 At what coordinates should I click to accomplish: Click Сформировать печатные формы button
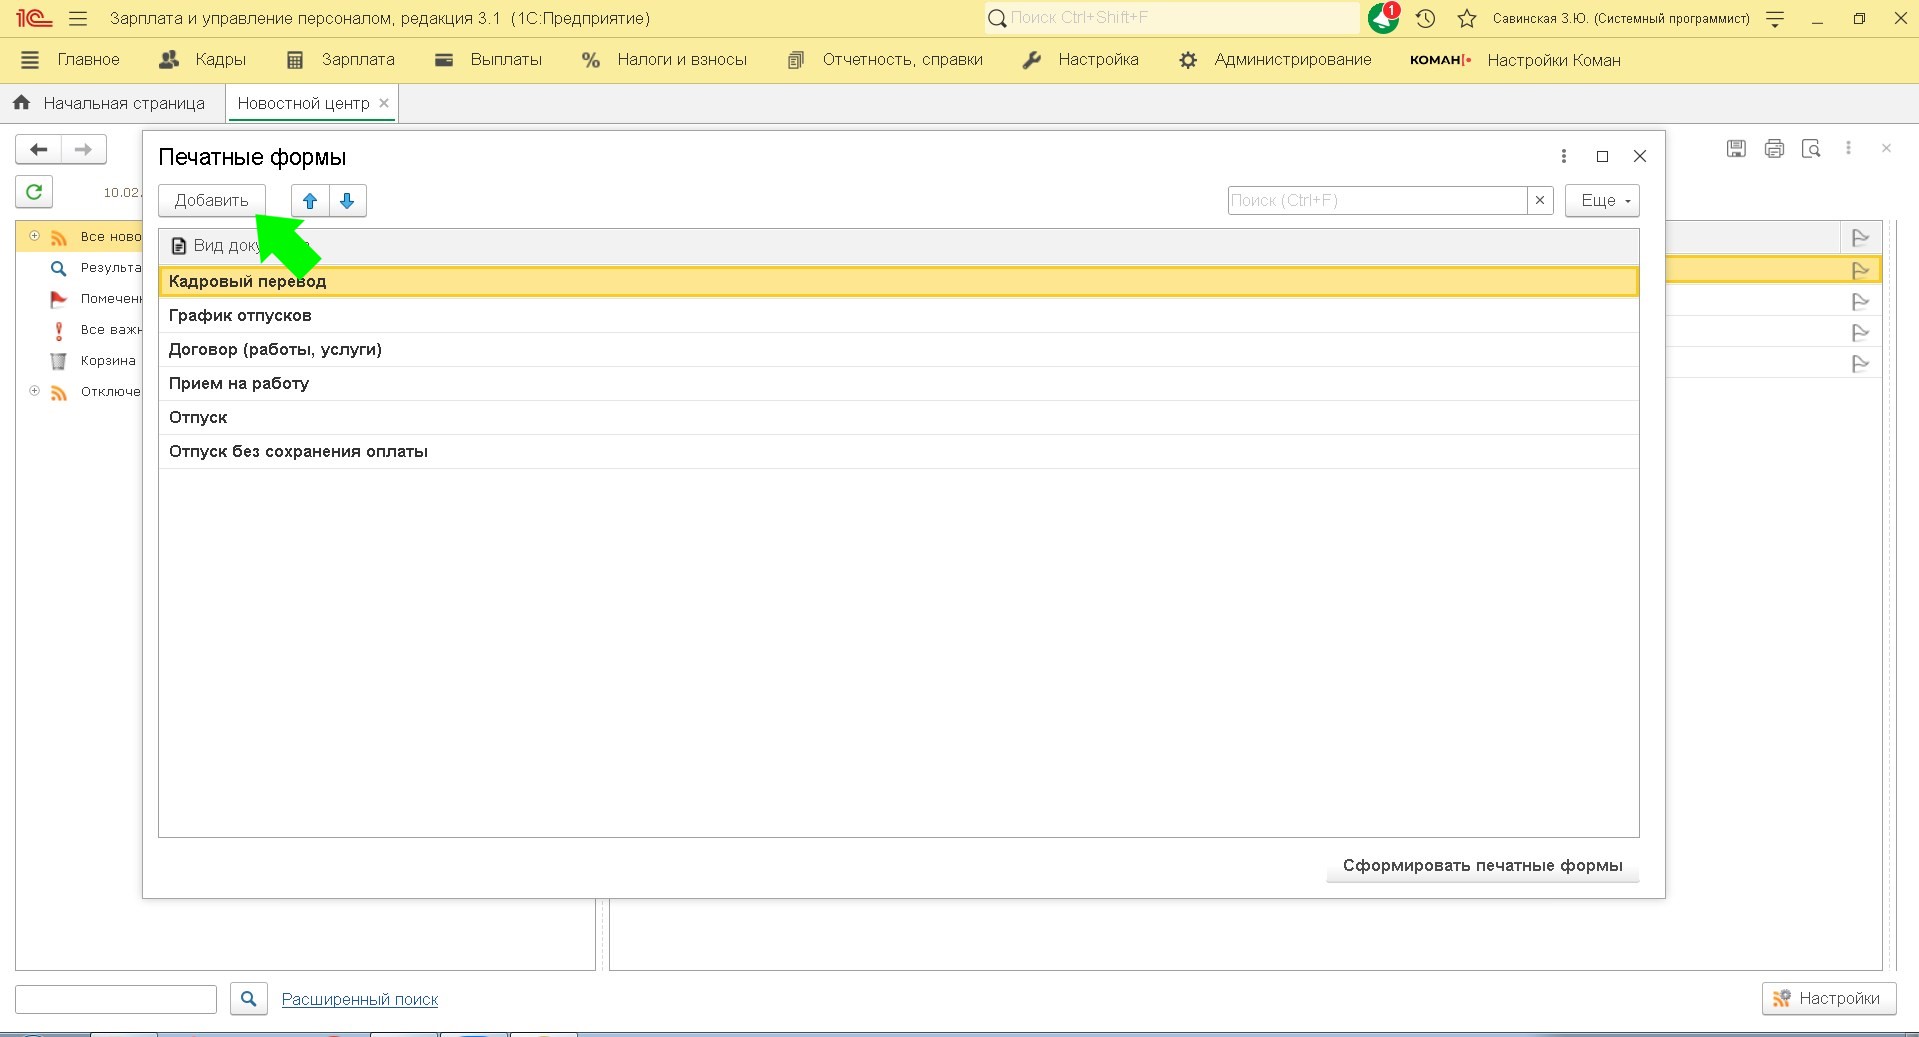[x=1482, y=866]
